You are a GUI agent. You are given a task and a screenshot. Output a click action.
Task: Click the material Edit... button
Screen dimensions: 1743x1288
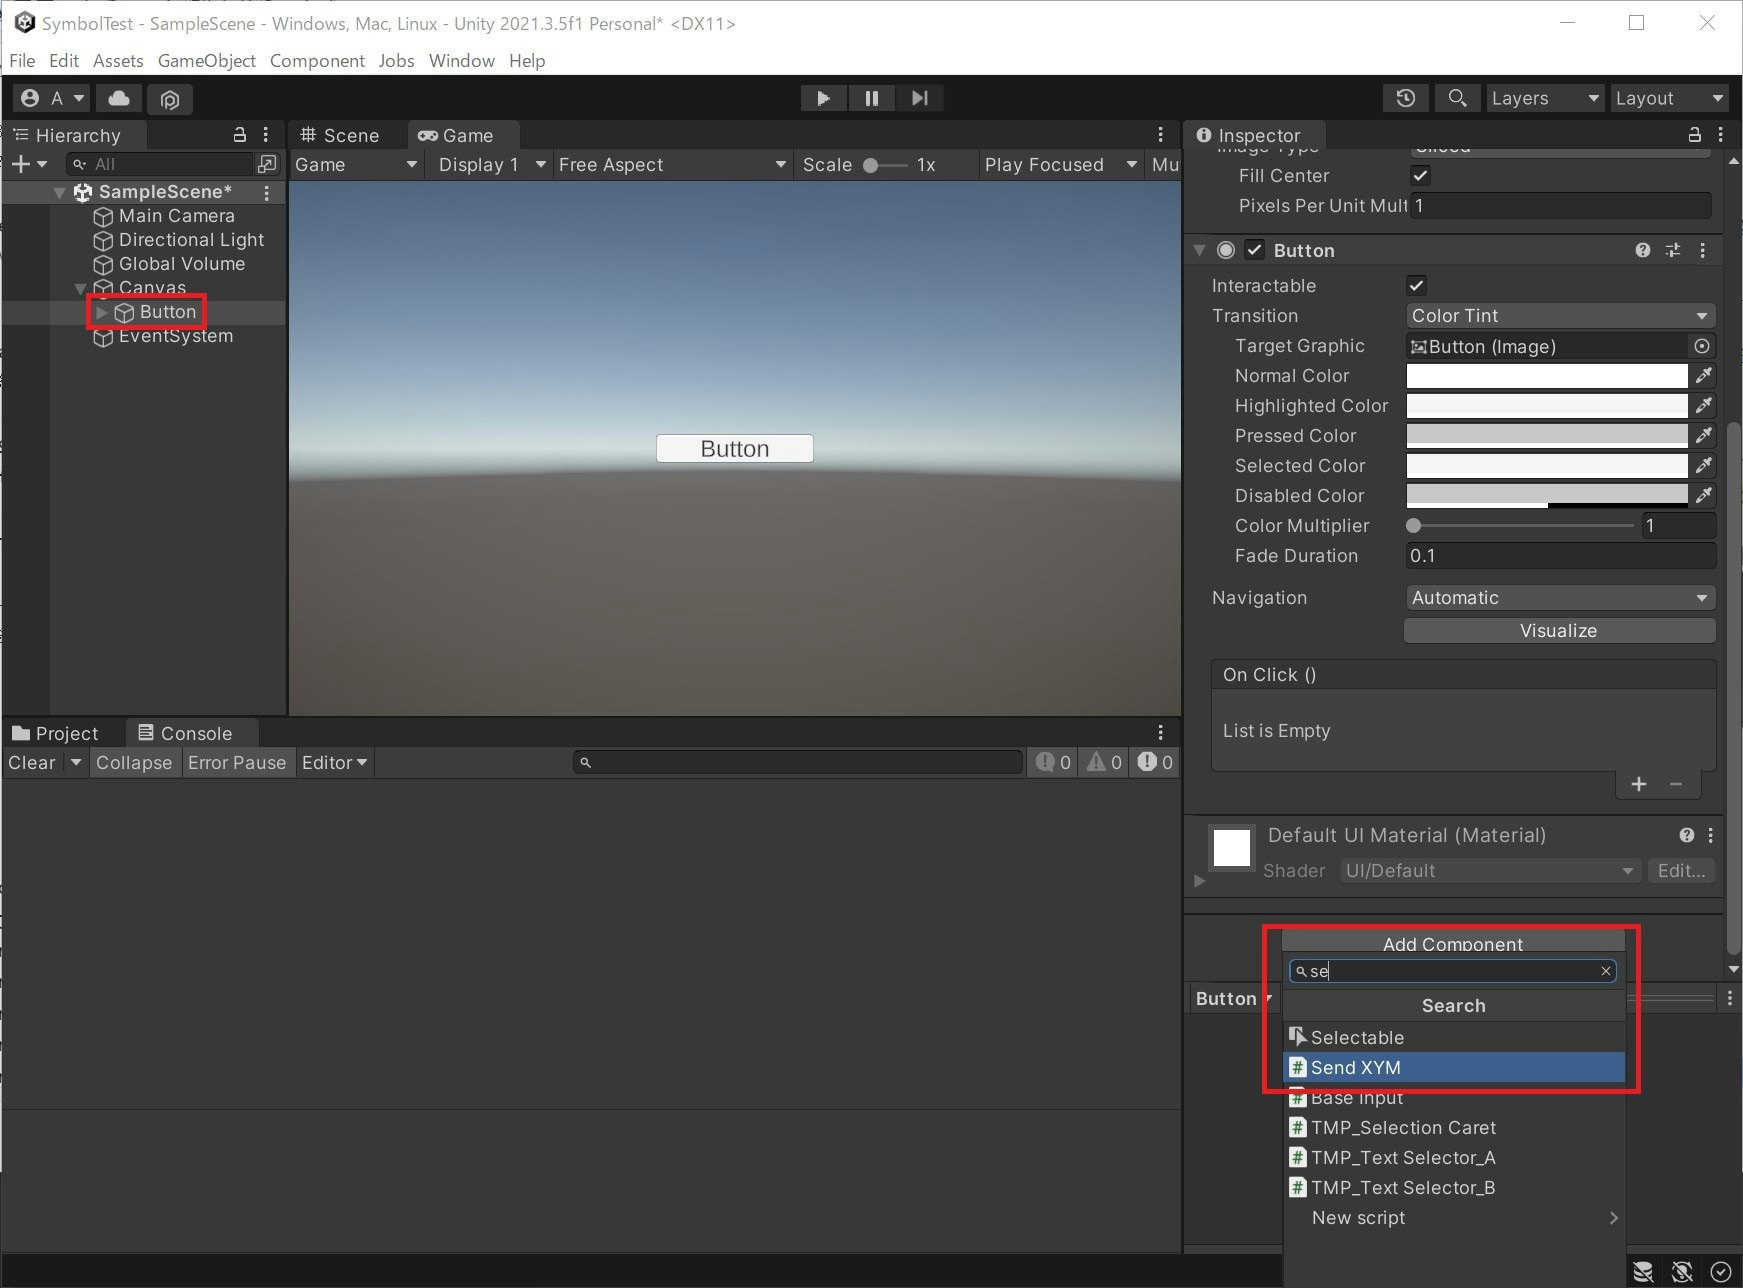pos(1681,871)
